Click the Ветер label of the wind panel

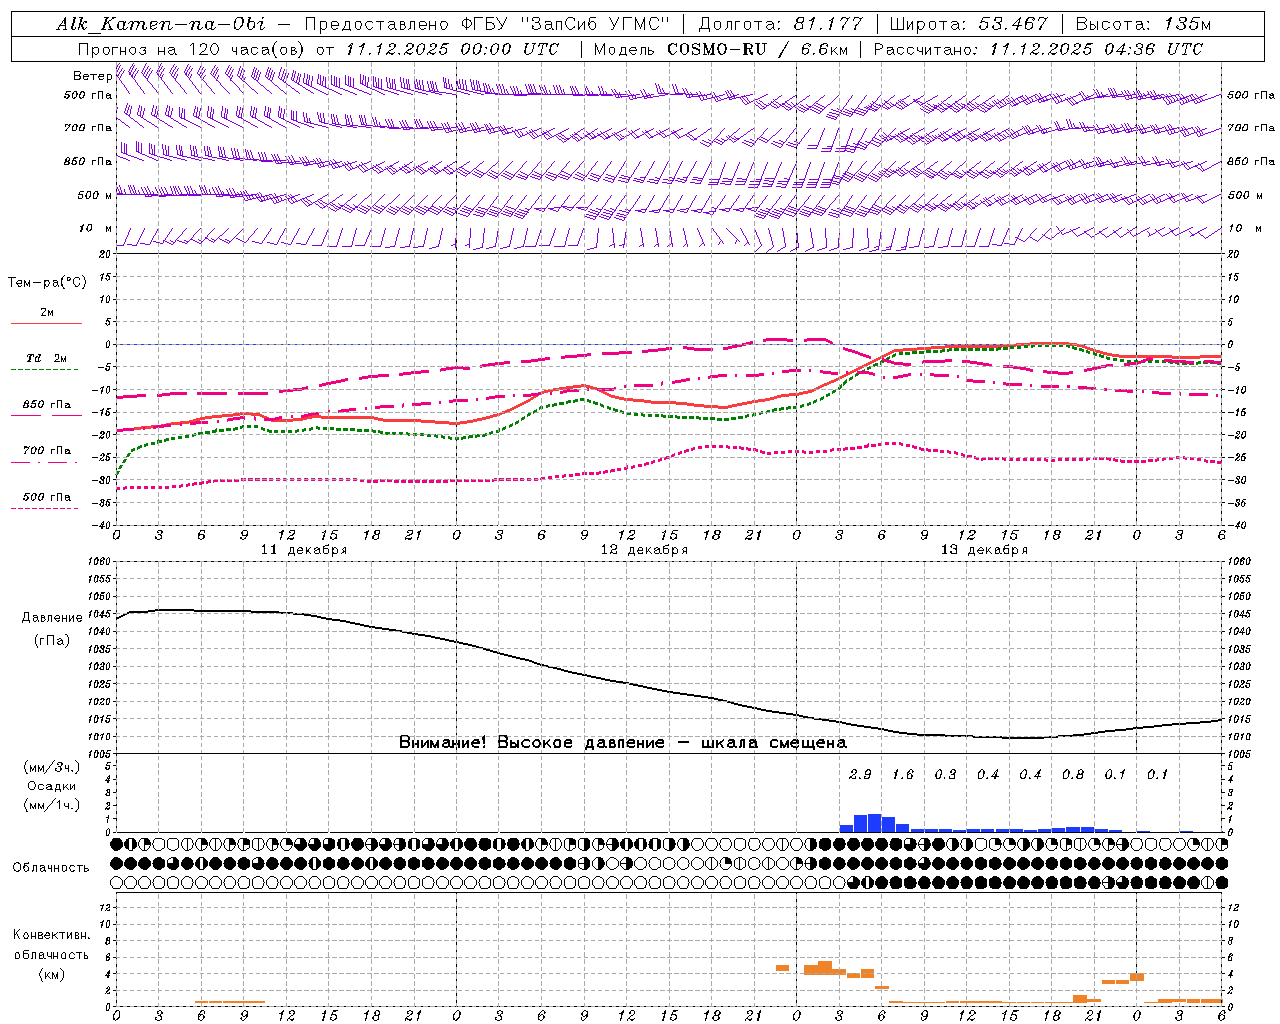(93, 76)
